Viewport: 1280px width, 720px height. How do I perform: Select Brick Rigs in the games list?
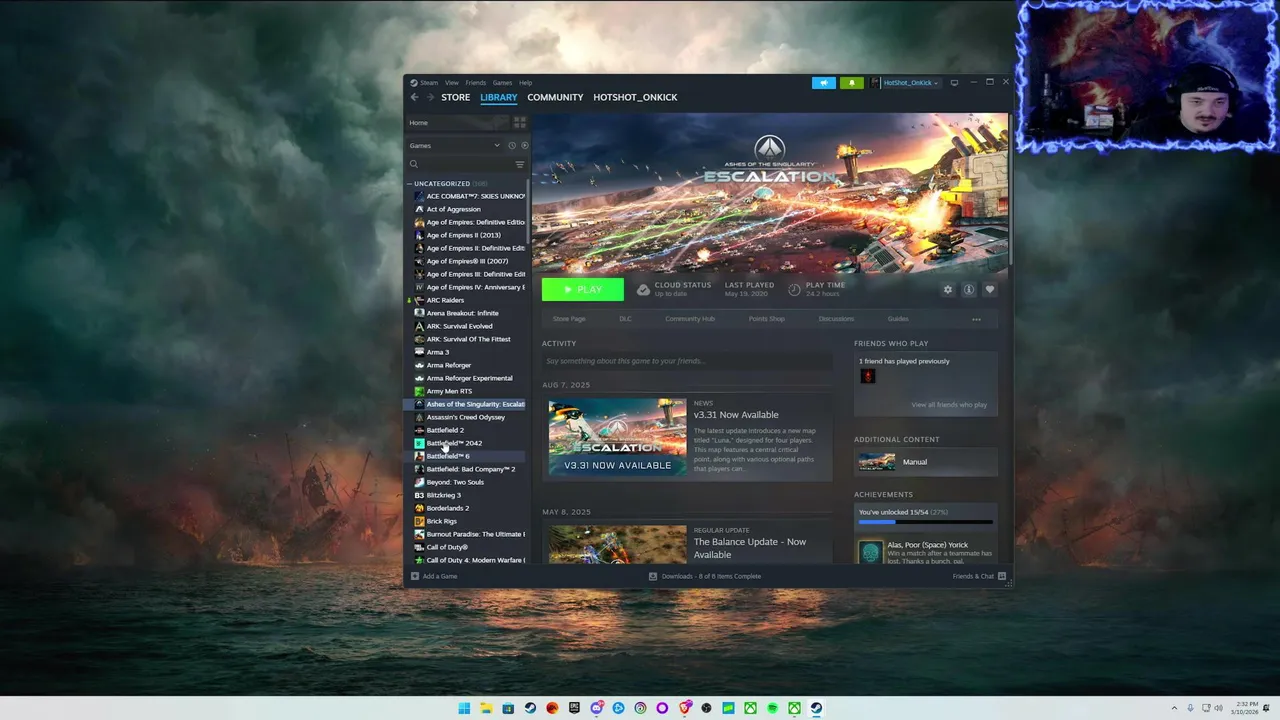click(466, 521)
